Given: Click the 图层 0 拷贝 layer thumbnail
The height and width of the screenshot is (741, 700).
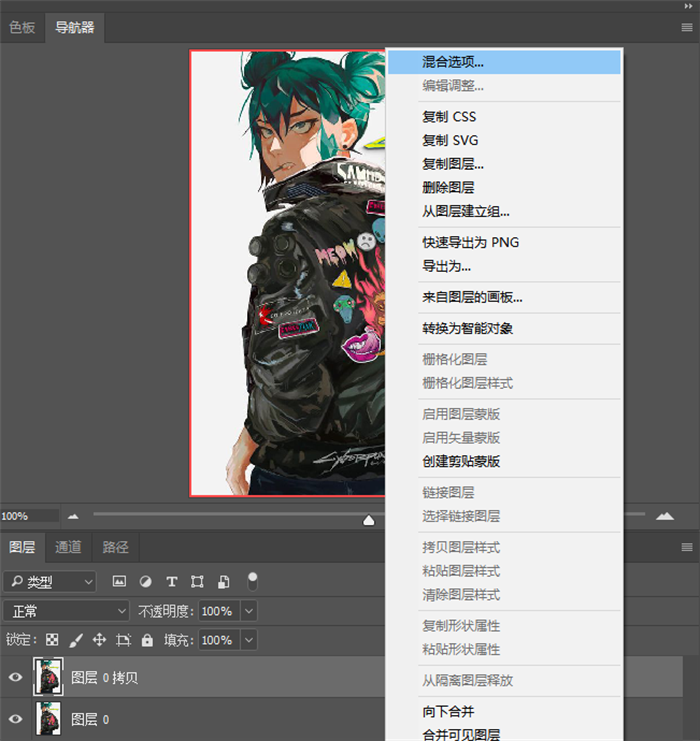Looking at the screenshot, I should pos(48,677).
